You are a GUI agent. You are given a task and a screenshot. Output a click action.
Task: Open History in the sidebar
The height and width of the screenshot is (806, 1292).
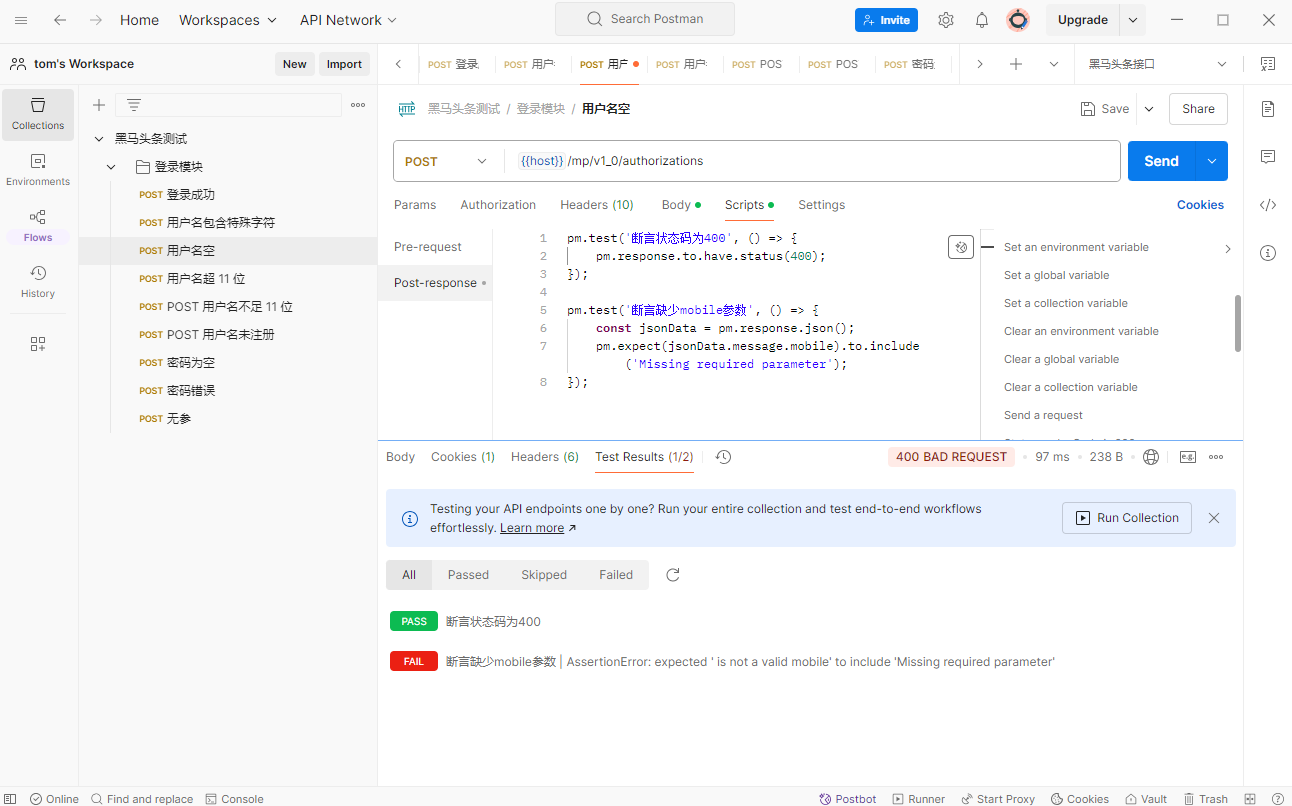point(38,282)
